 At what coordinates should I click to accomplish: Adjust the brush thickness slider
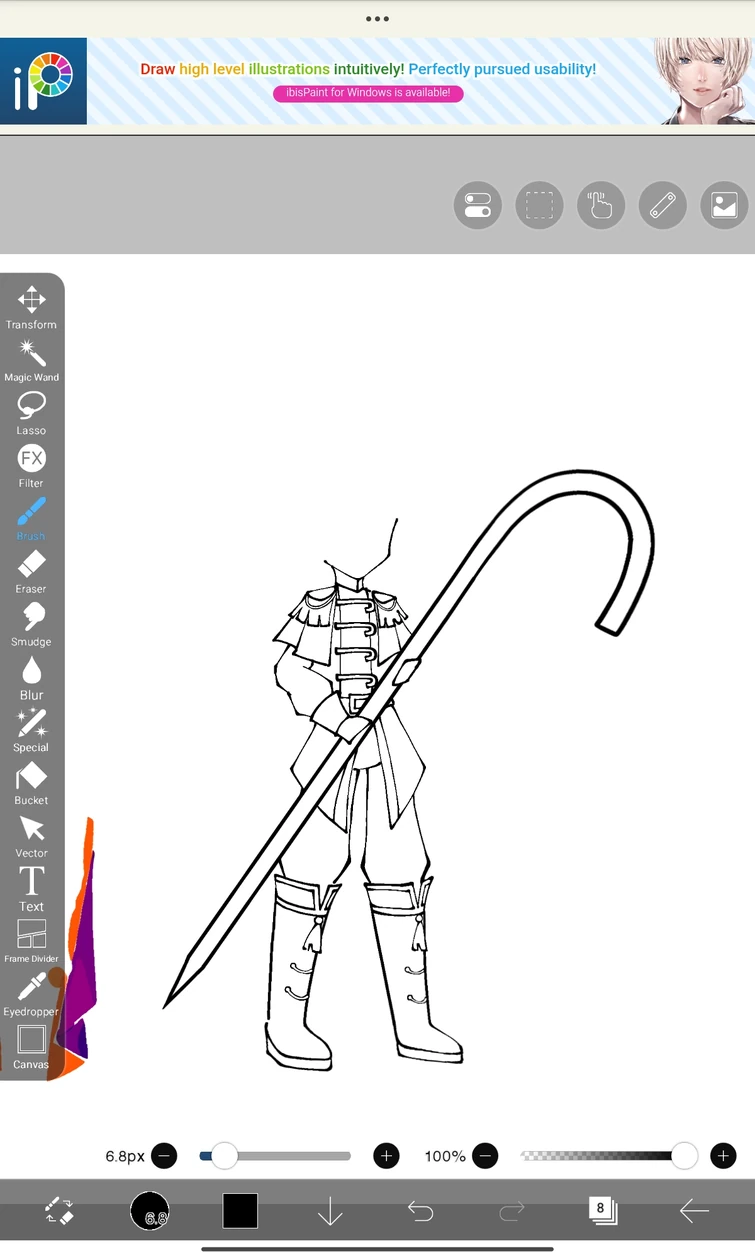point(275,1156)
